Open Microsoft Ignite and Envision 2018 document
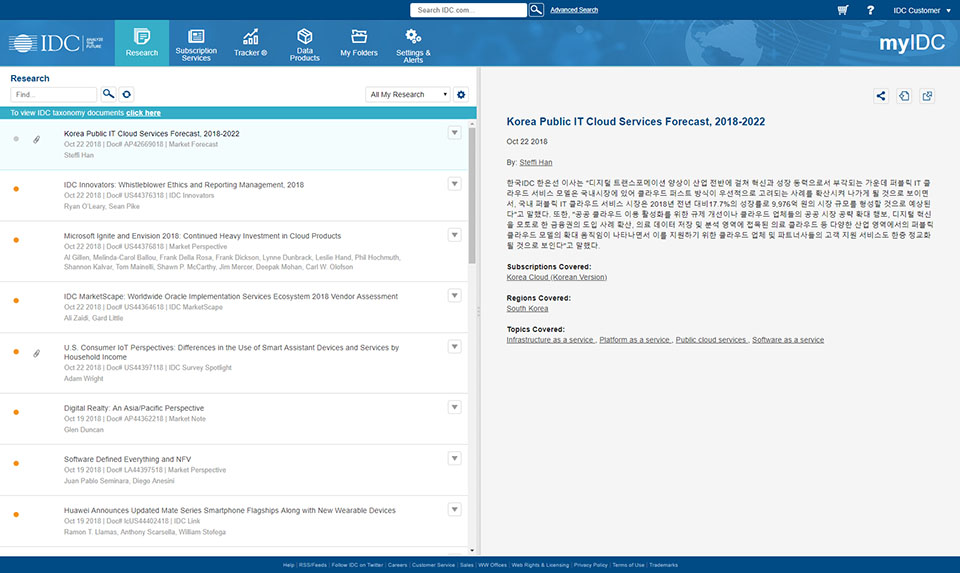 202,236
